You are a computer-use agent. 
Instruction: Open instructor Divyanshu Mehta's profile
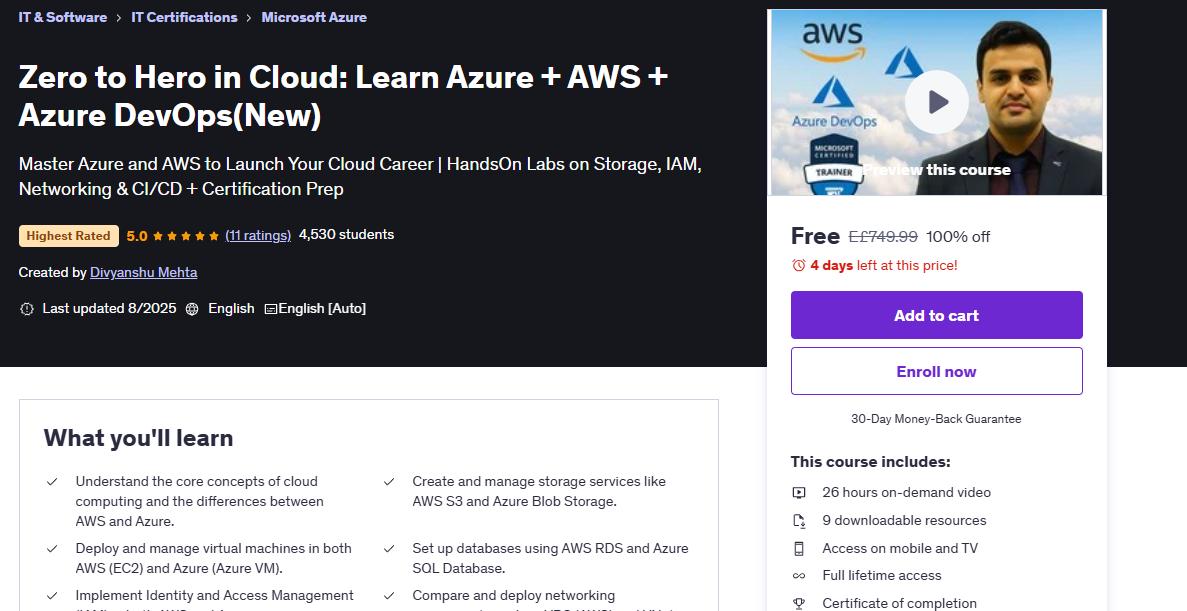[x=144, y=273]
